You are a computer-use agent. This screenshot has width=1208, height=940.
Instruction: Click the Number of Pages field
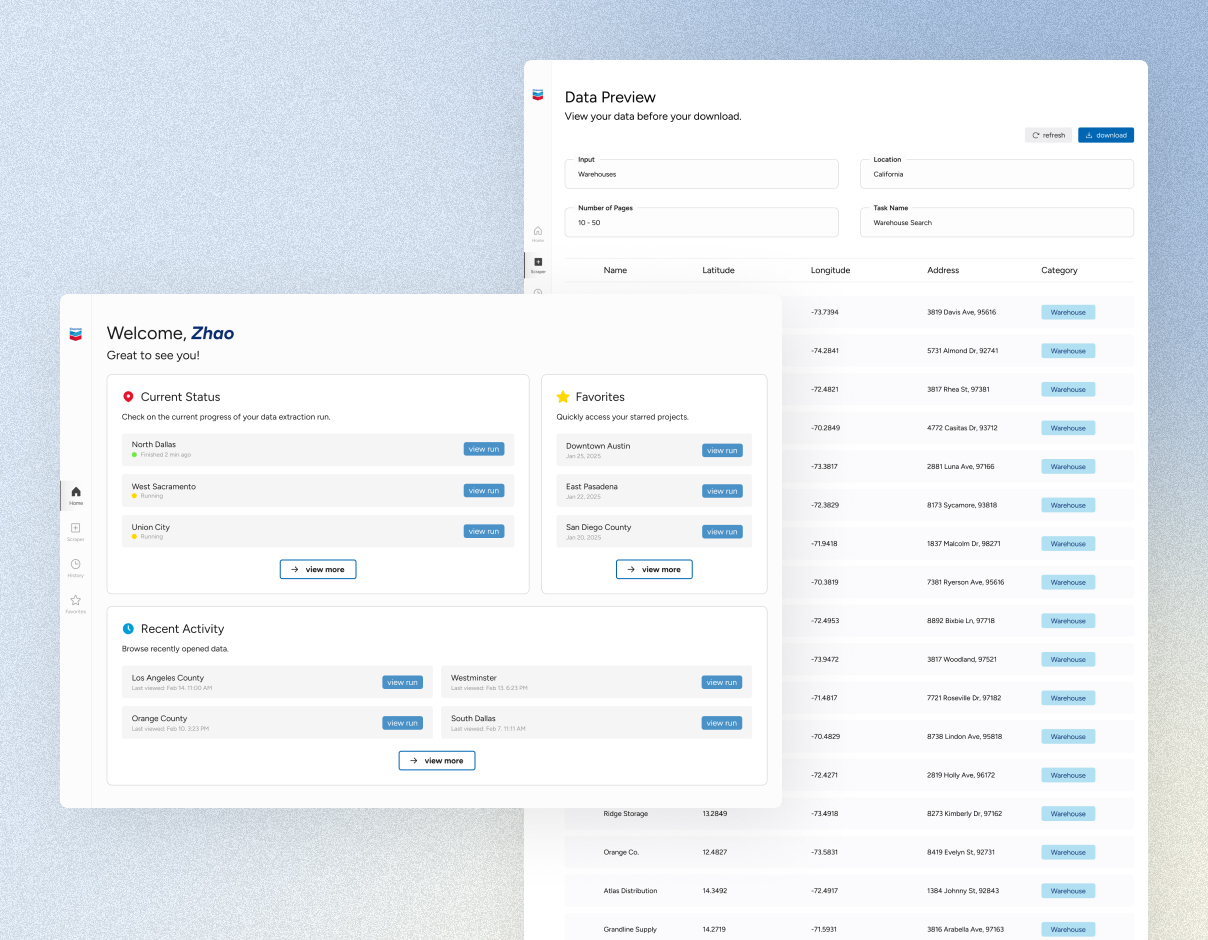click(701, 222)
